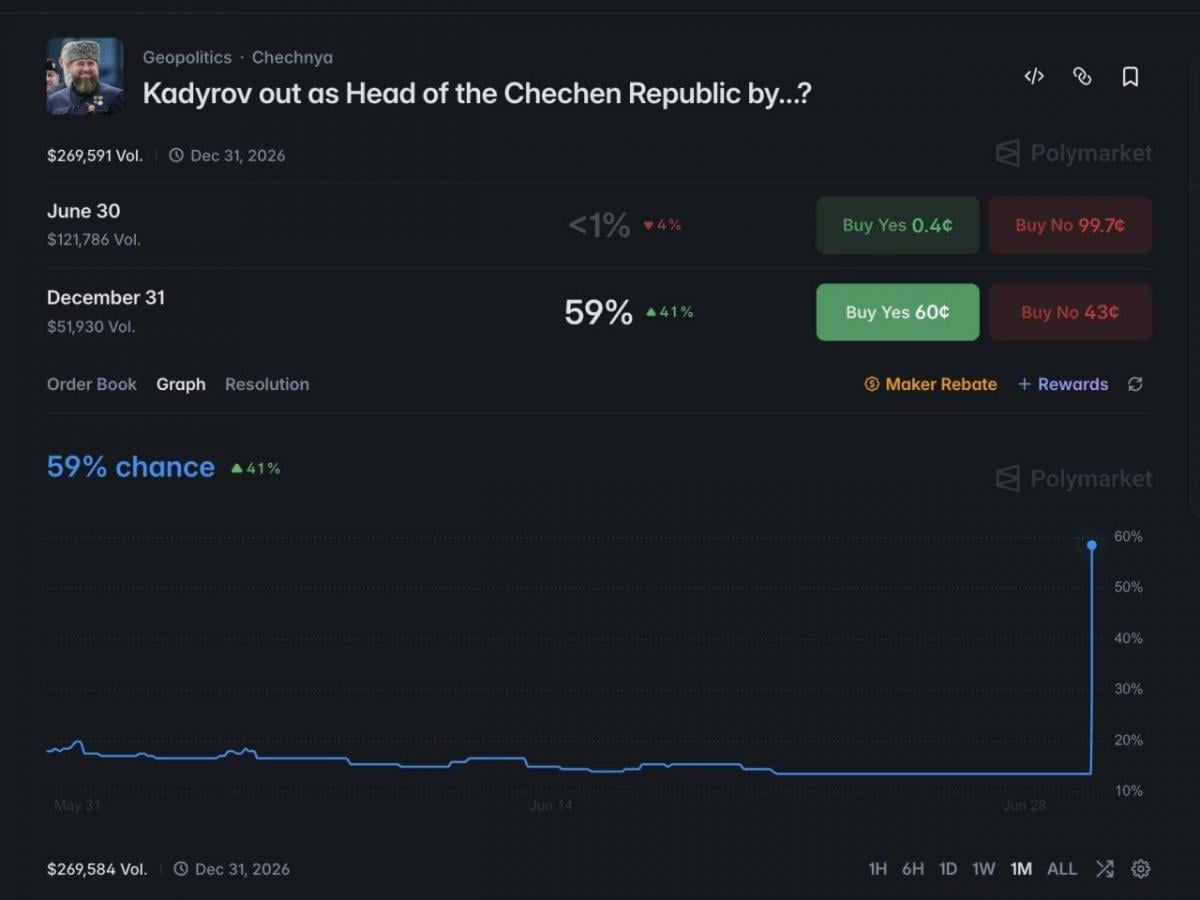
Task: Click the blue endpoint dot on chart
Action: (1091, 545)
